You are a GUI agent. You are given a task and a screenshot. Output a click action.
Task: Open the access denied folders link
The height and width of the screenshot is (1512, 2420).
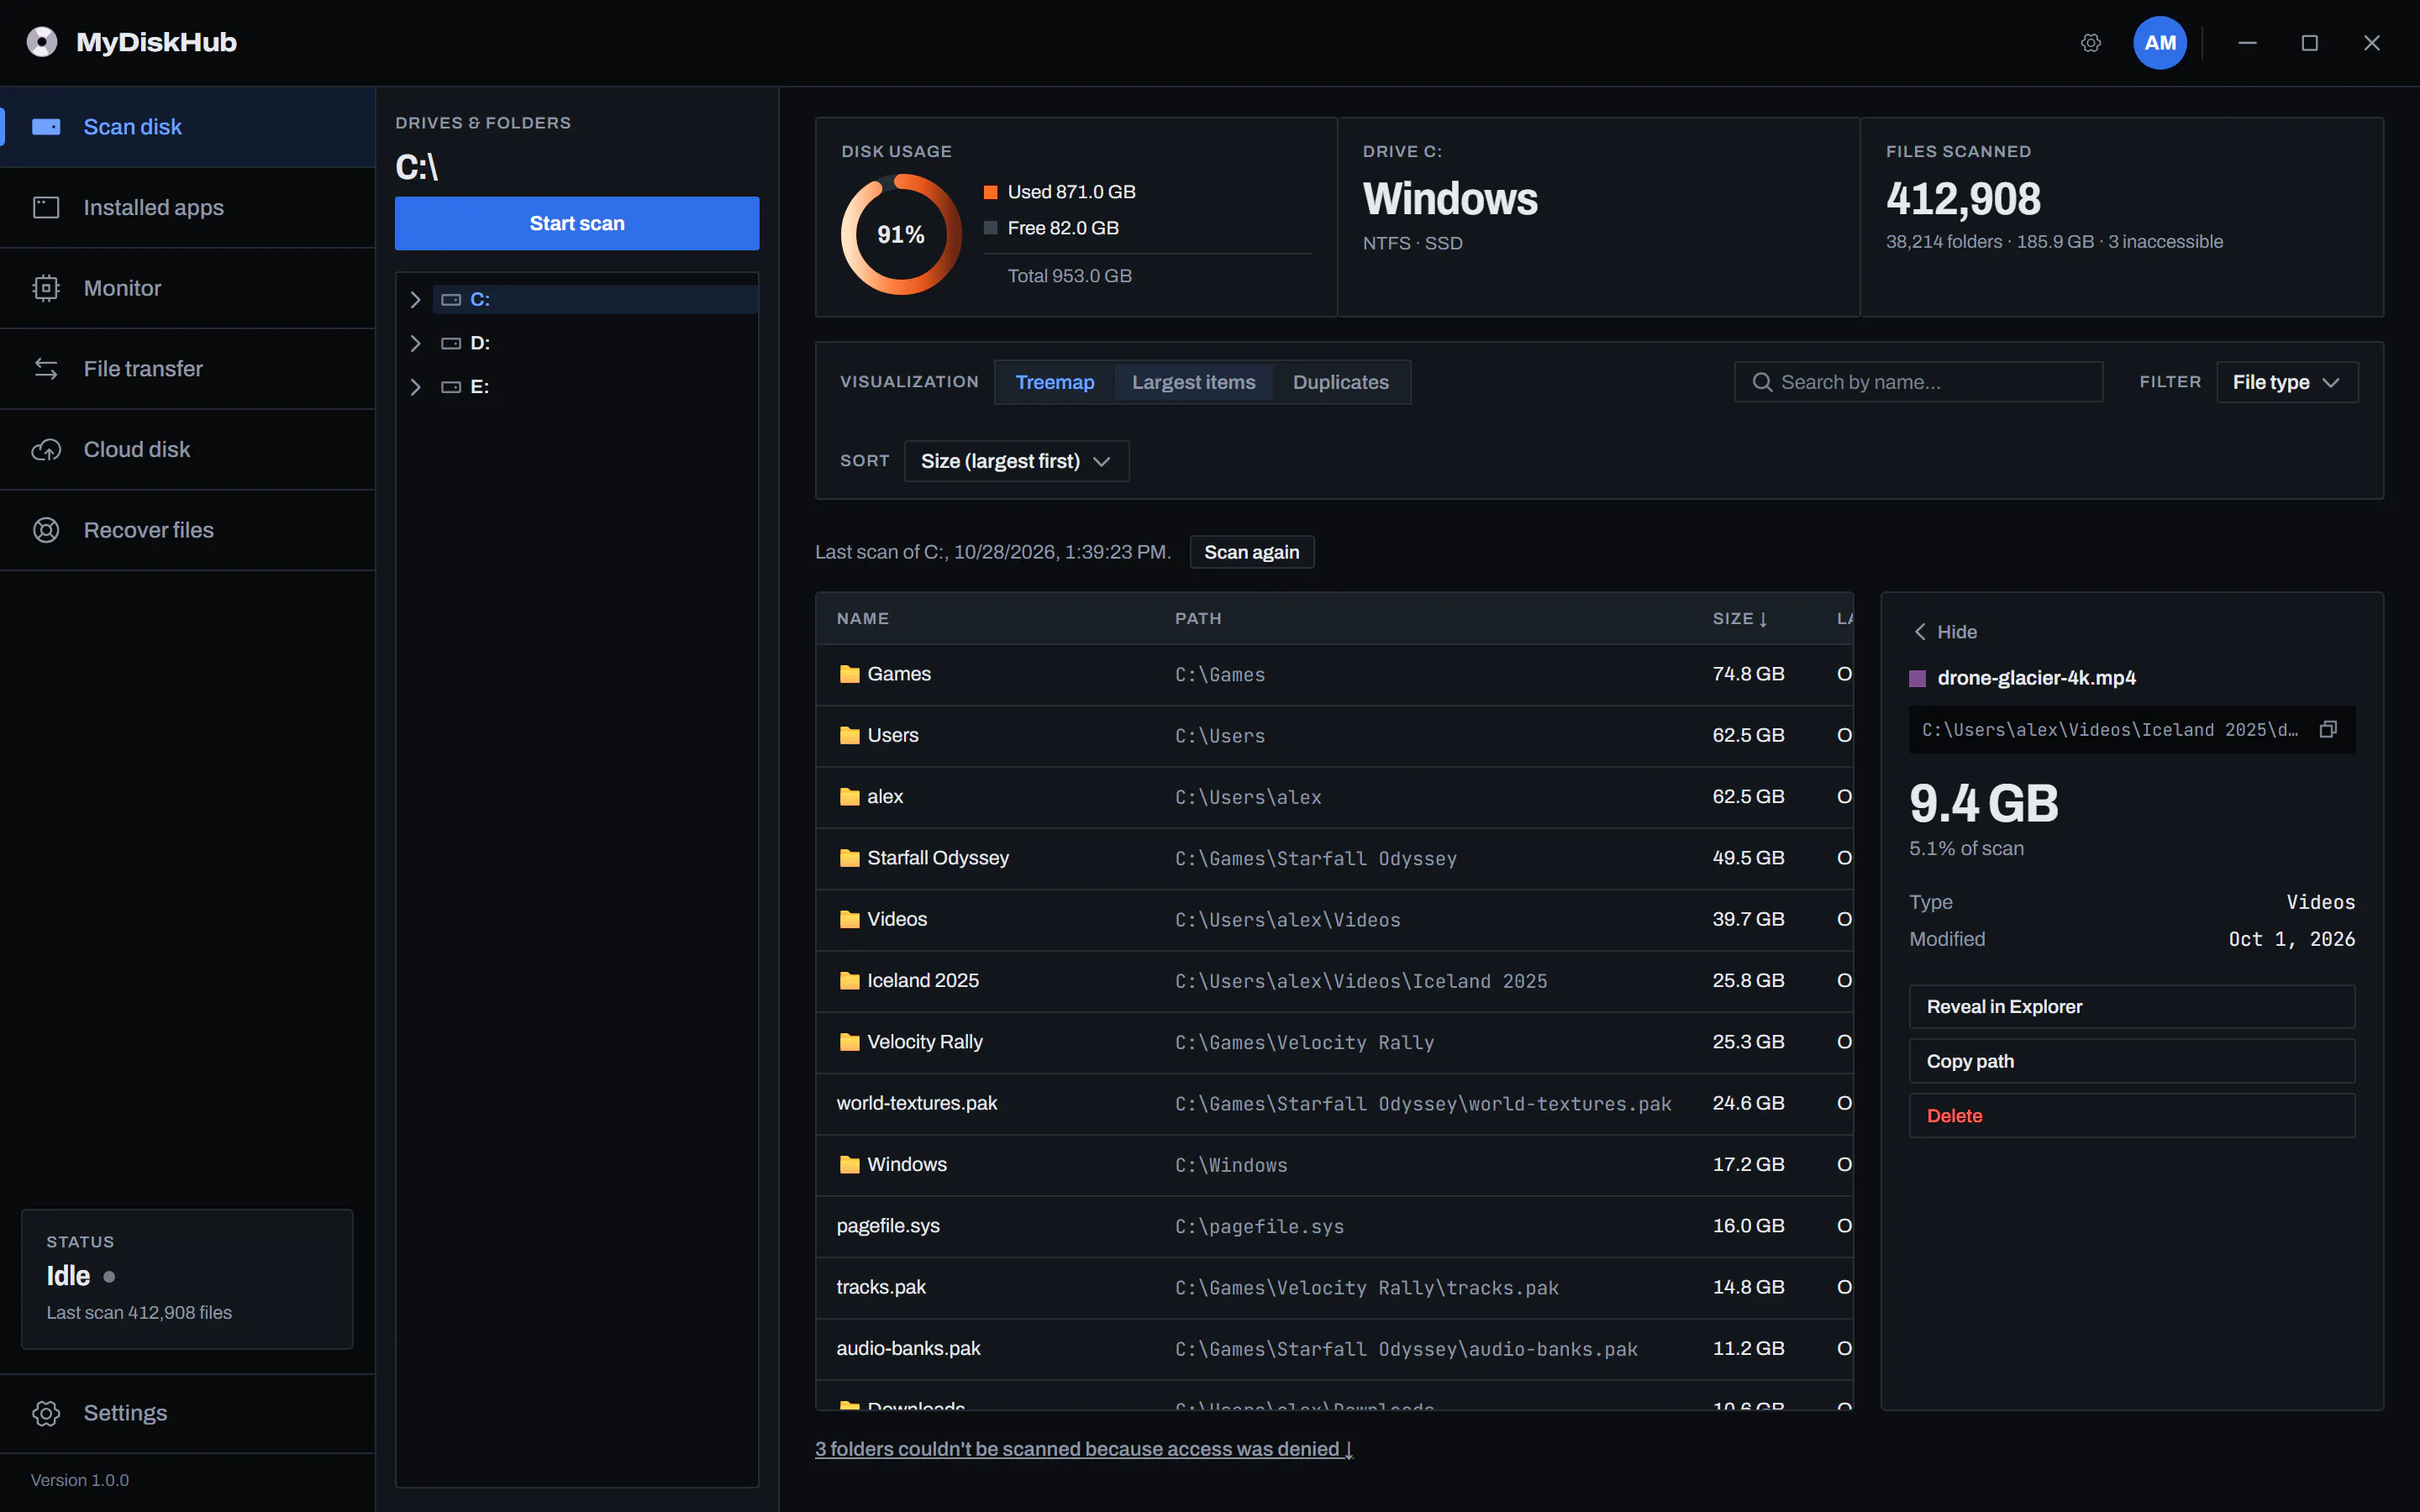click(x=1084, y=1449)
